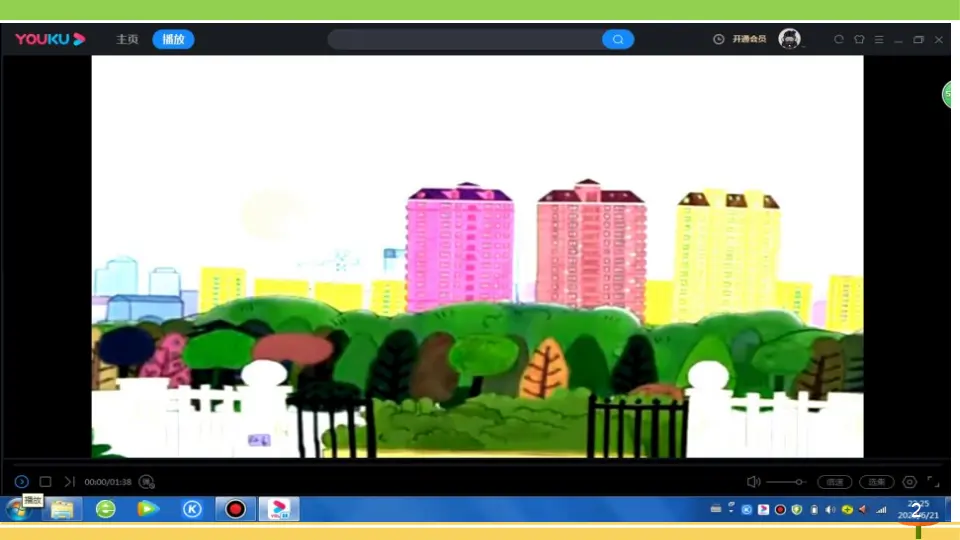960x540 pixels.
Task: Open the watch history clock icon
Action: [x=718, y=39]
